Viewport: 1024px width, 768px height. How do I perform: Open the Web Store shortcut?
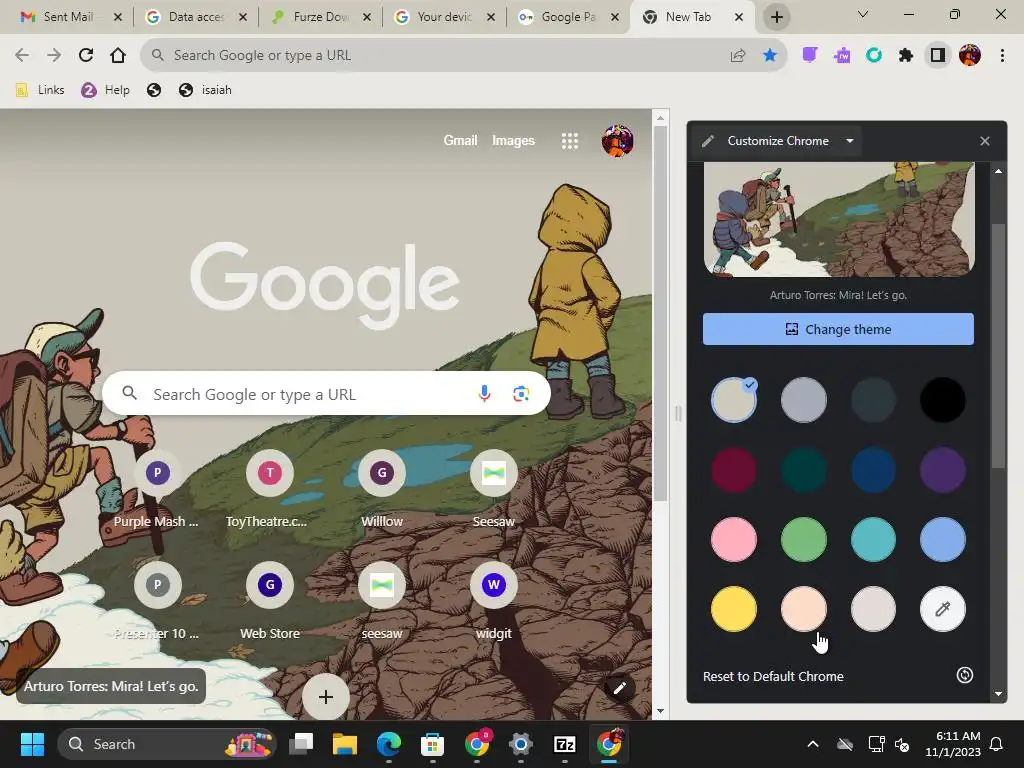[269, 601]
